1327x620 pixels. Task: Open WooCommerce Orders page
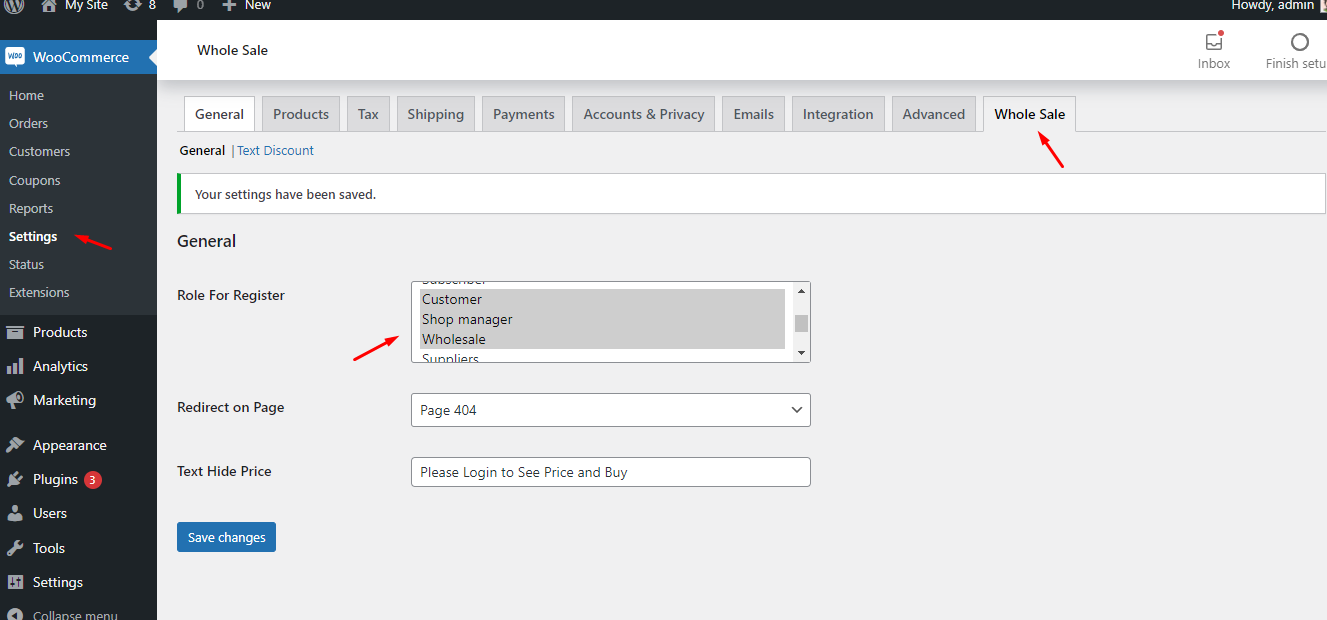(29, 124)
